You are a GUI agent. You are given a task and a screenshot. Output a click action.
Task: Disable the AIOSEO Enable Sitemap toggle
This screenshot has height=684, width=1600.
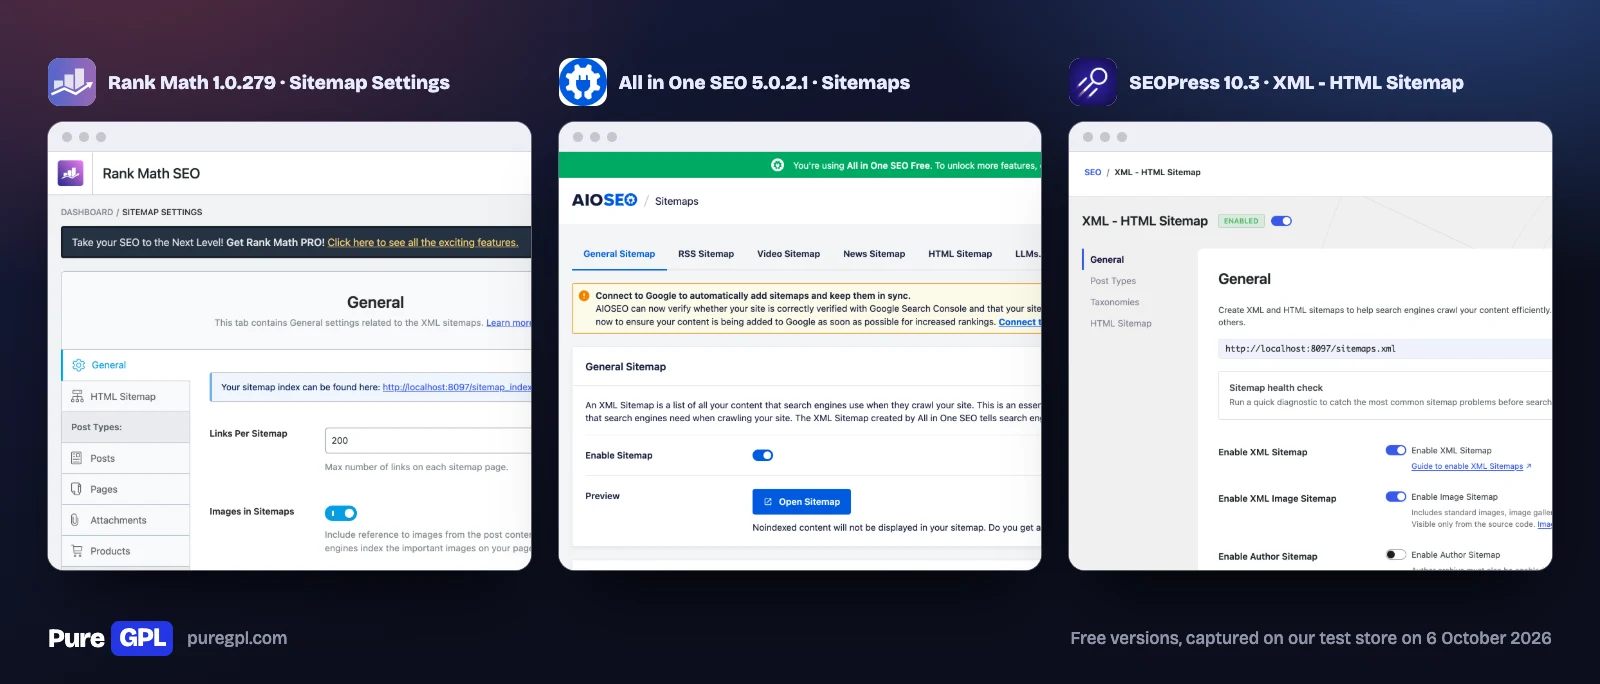point(763,455)
